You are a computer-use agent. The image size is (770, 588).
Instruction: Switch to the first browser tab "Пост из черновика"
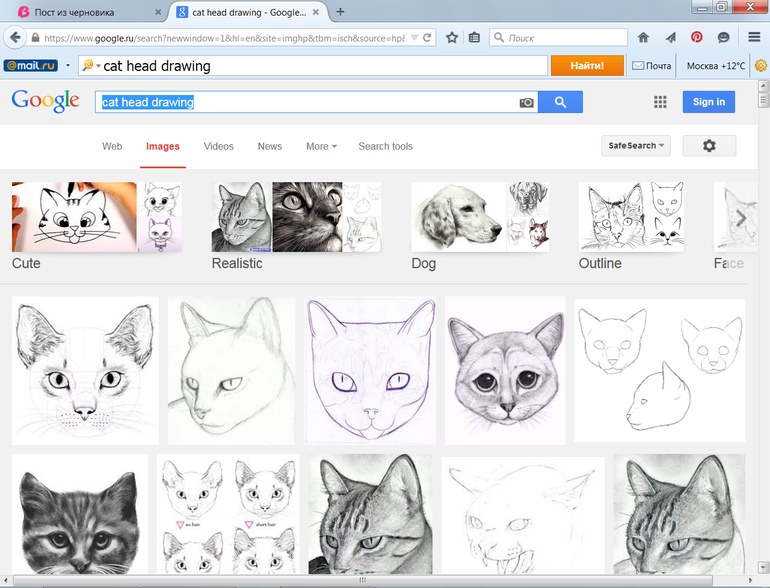coord(84,12)
